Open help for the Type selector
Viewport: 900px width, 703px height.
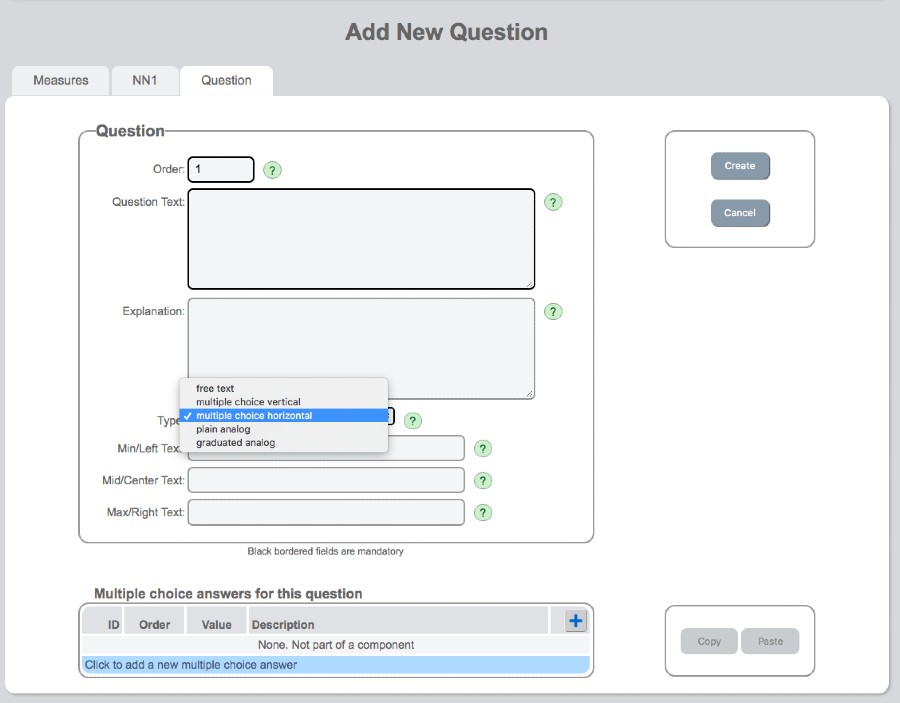tap(412, 420)
